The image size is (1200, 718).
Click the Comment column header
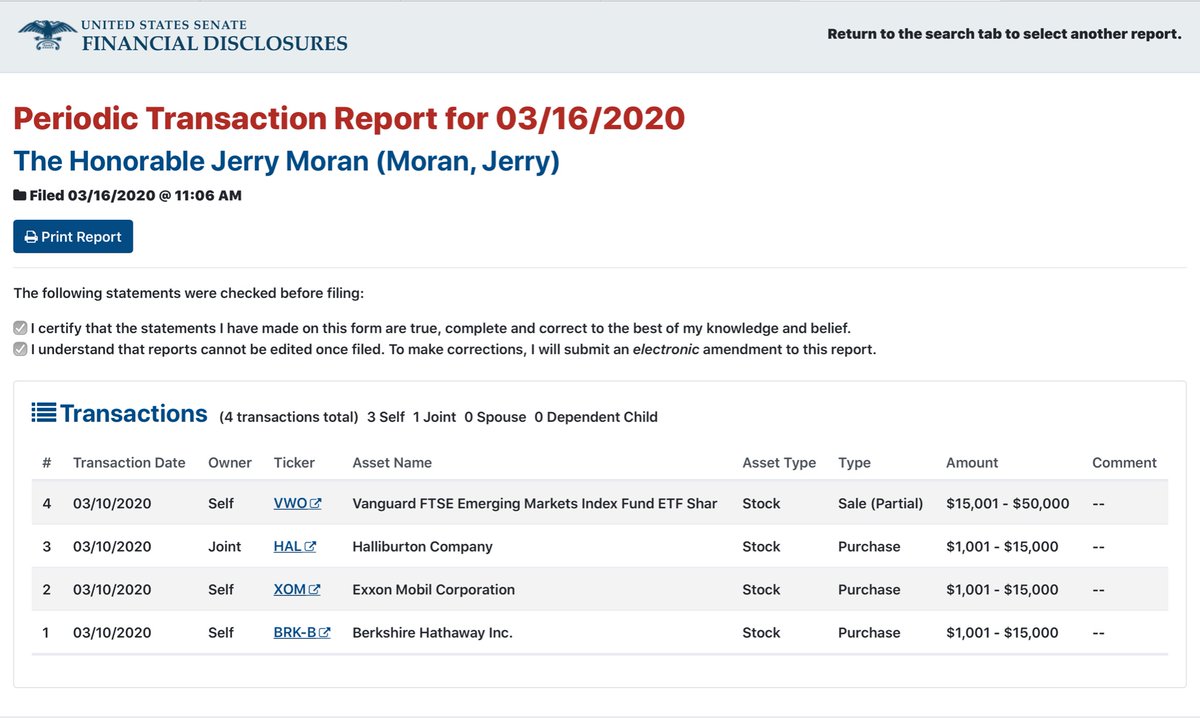[x=1124, y=463]
